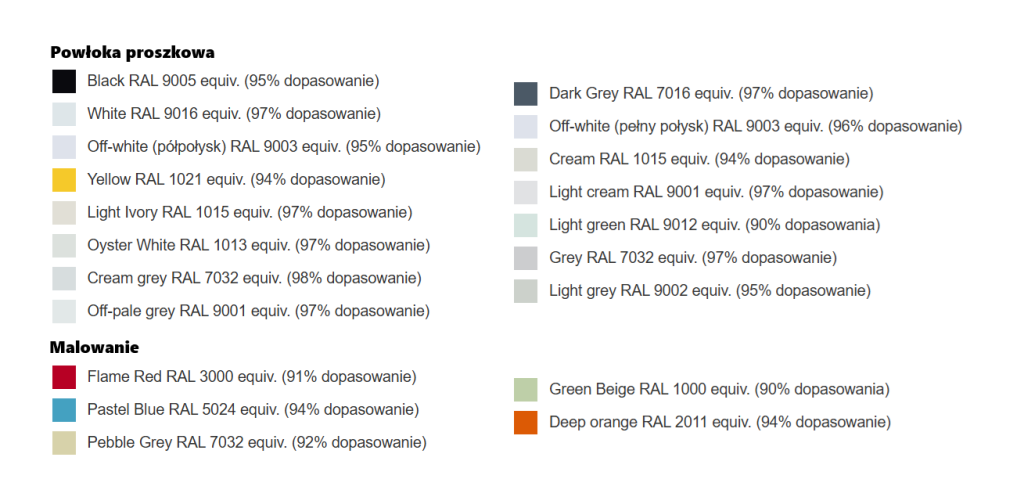Click the Light green RAL 9012 swatch

point(526,225)
